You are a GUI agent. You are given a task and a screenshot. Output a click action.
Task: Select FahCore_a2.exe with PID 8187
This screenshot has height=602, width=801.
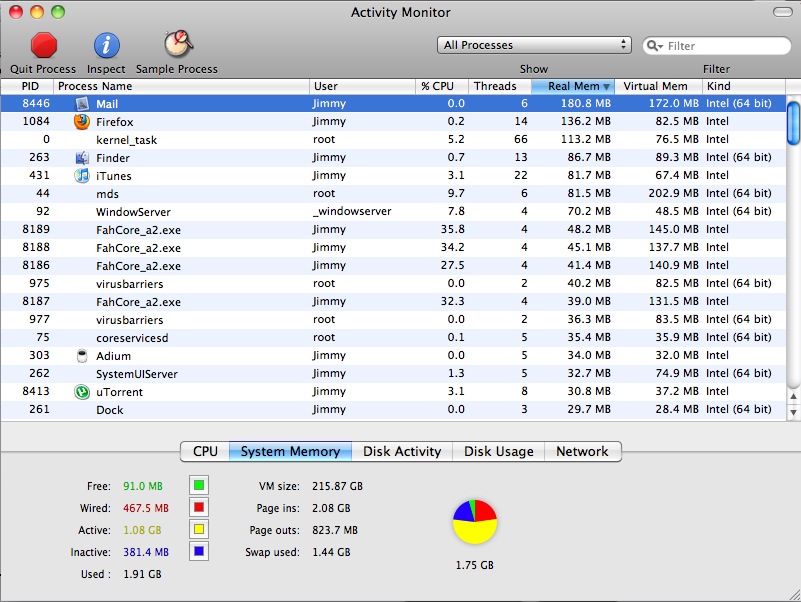pos(393,302)
